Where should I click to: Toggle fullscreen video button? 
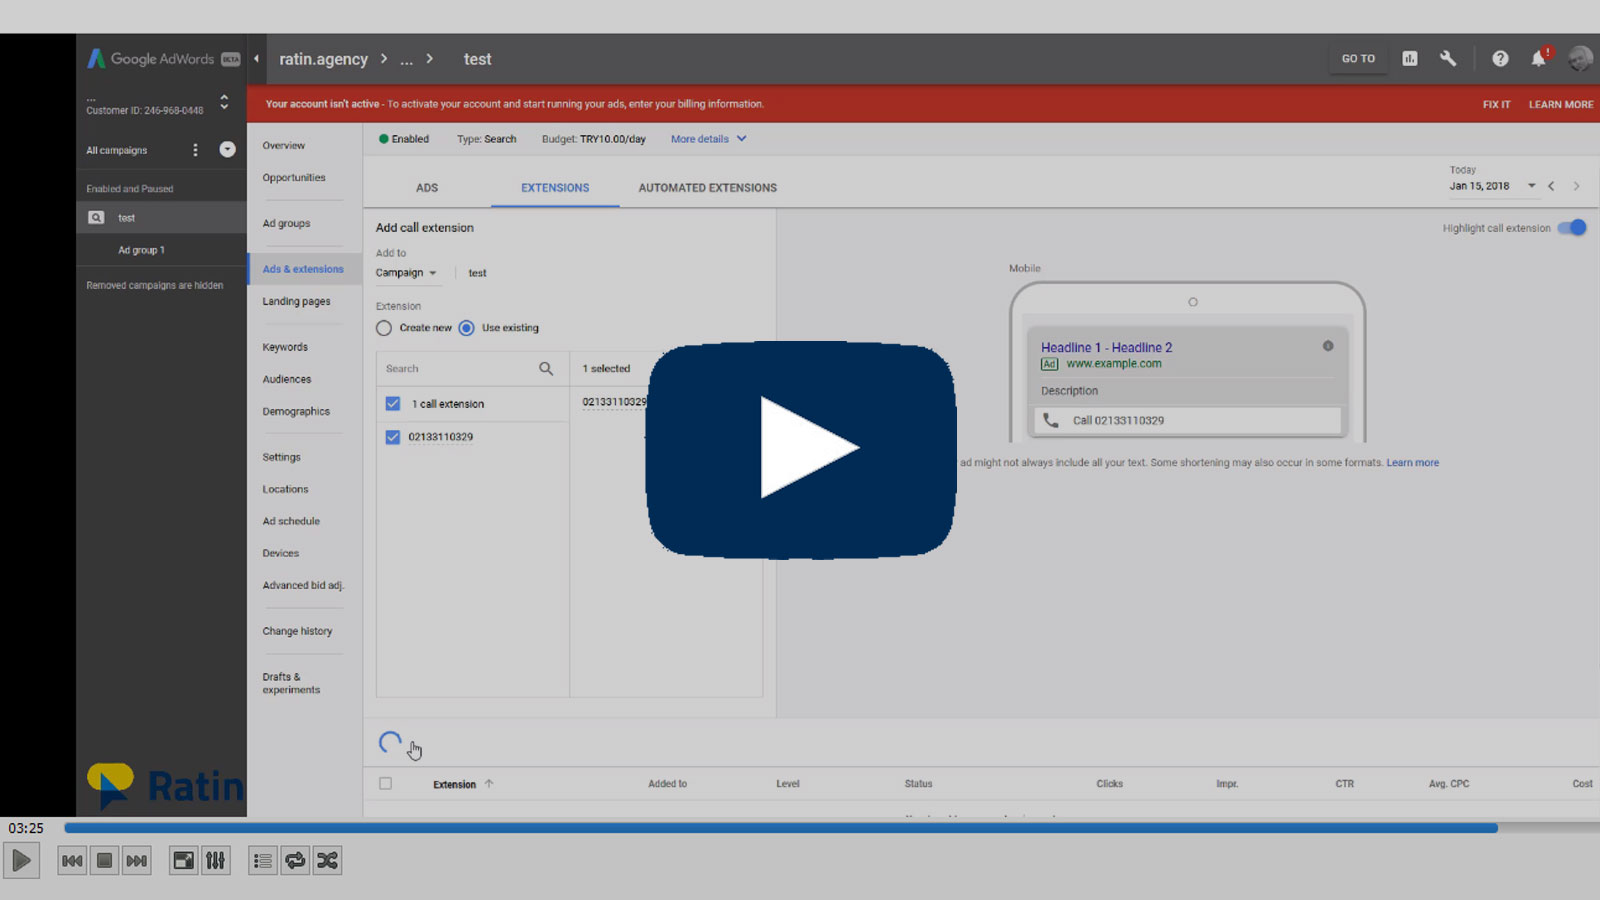click(183, 861)
